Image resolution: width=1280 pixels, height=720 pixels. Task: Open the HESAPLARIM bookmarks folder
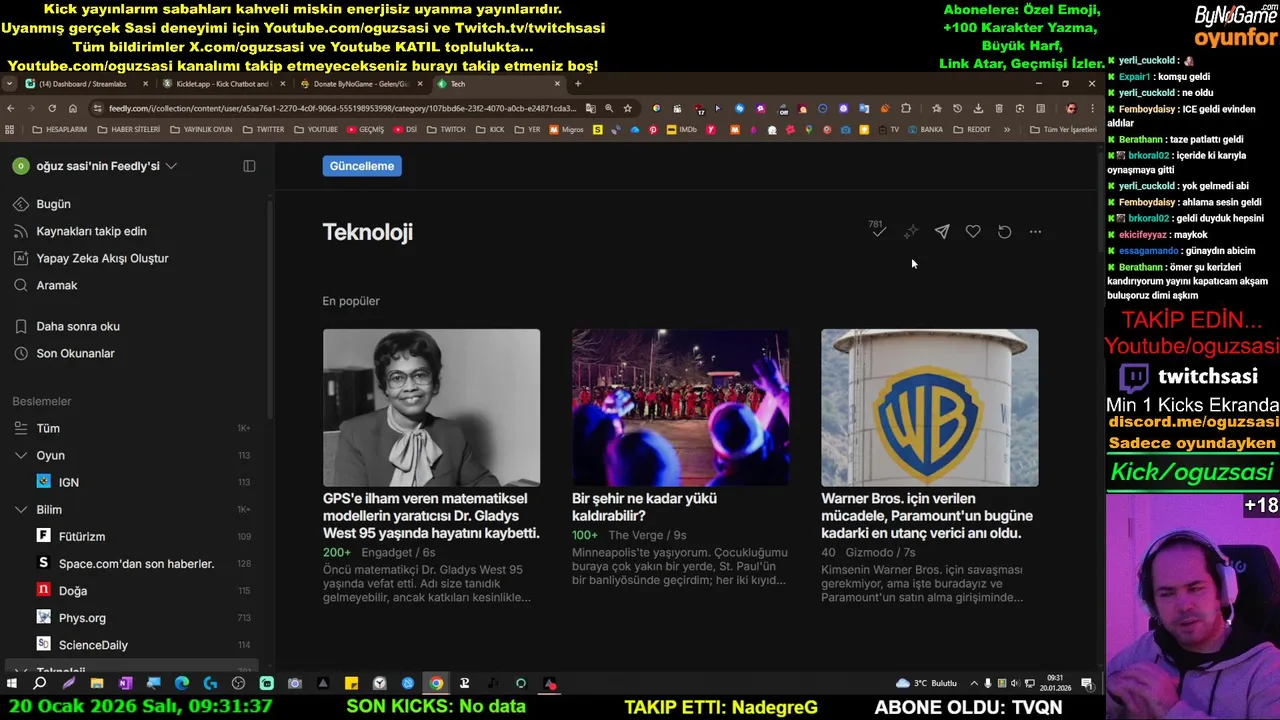(59, 130)
